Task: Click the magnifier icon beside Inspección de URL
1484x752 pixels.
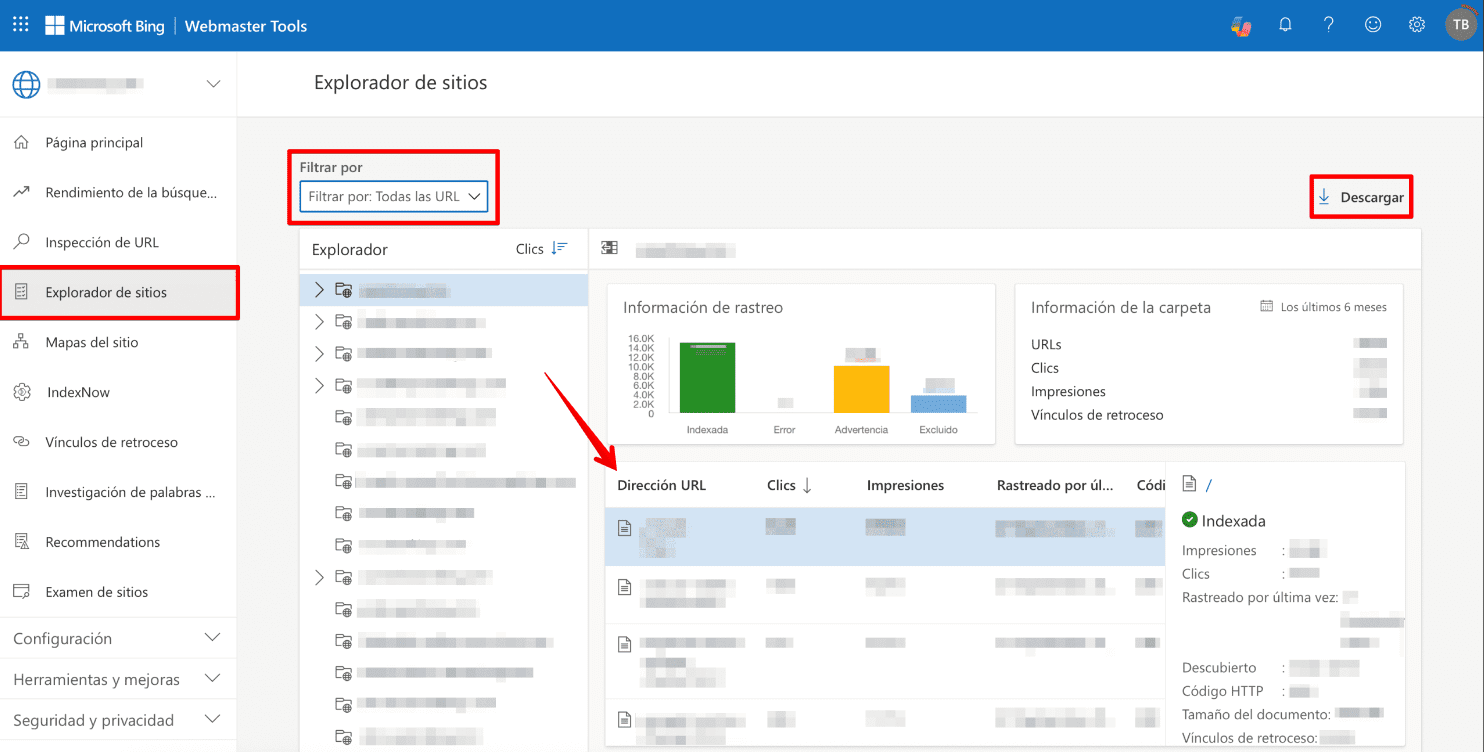Action: tap(21, 242)
